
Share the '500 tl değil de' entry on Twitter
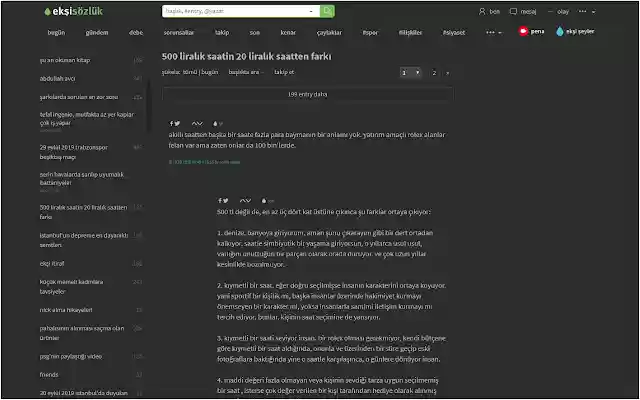point(225,201)
